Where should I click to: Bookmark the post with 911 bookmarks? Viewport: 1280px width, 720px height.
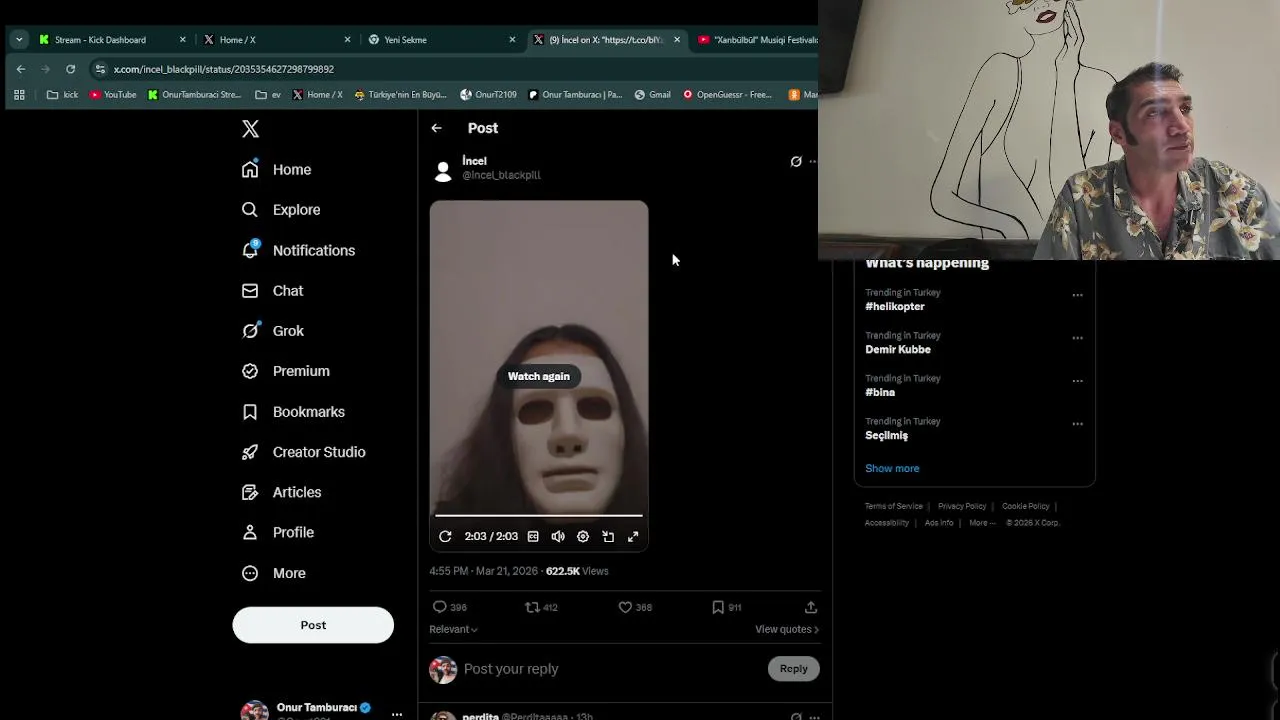coord(726,607)
